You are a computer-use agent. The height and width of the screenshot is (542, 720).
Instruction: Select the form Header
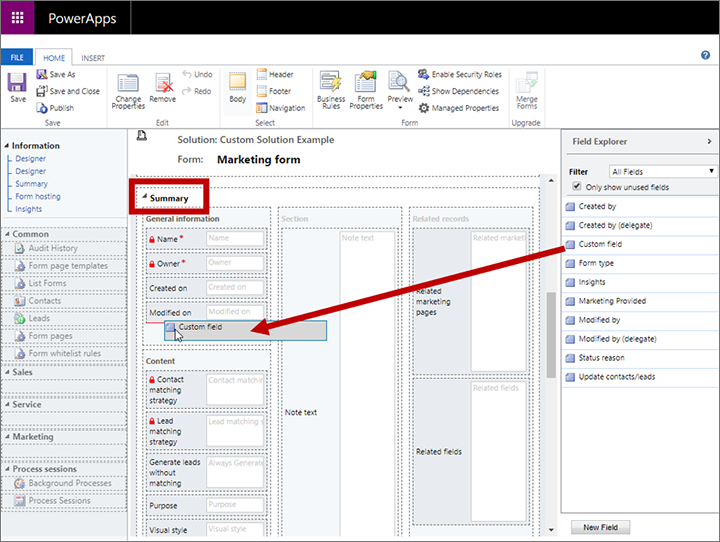[275, 74]
